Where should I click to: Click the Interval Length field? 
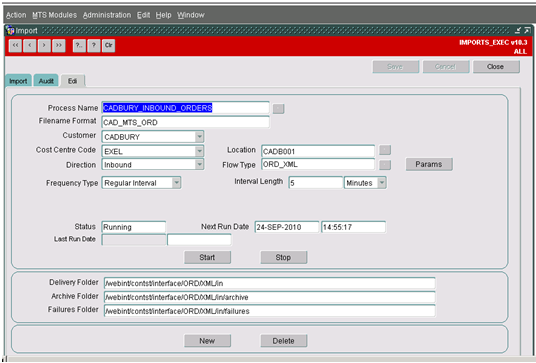(316, 183)
